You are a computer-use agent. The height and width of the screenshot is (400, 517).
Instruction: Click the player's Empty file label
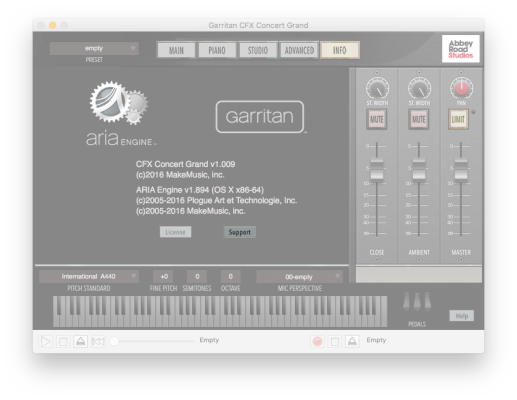pos(209,340)
